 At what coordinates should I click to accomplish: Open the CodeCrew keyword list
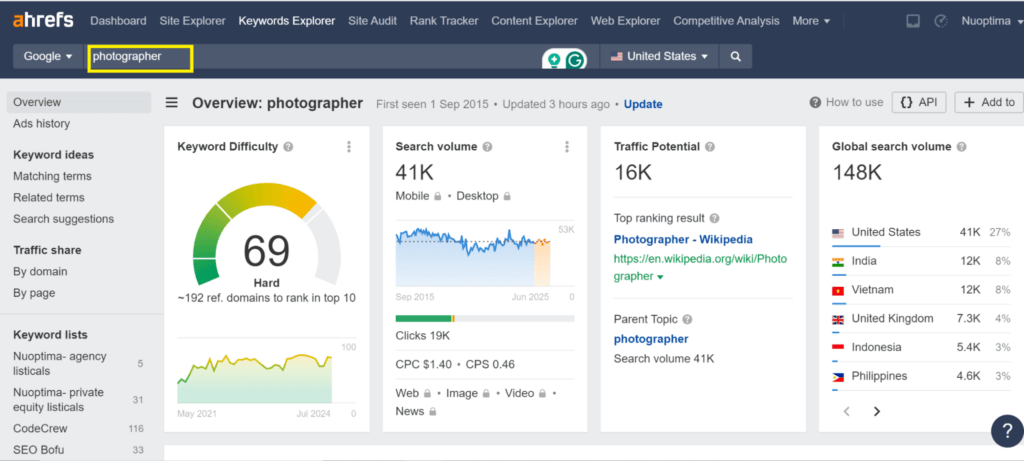click(40, 428)
